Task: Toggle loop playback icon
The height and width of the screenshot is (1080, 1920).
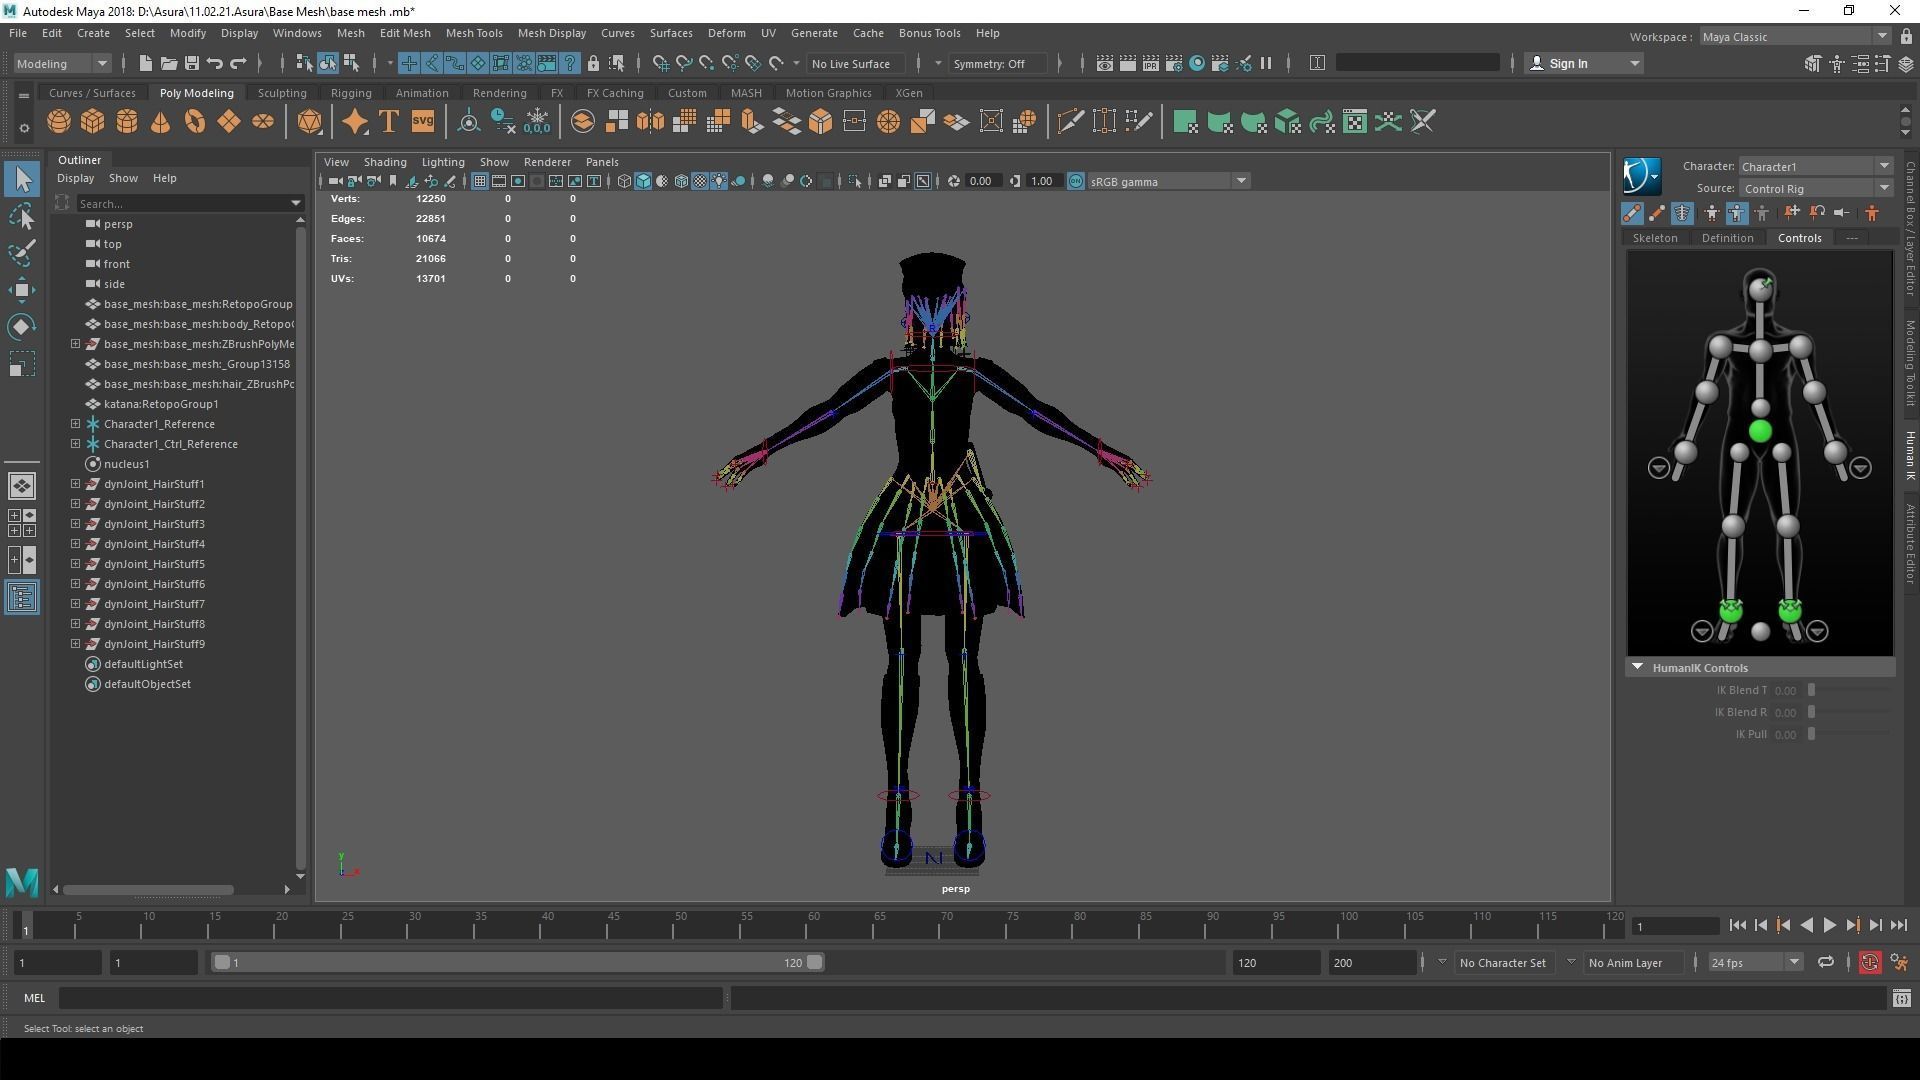Action: click(1826, 963)
